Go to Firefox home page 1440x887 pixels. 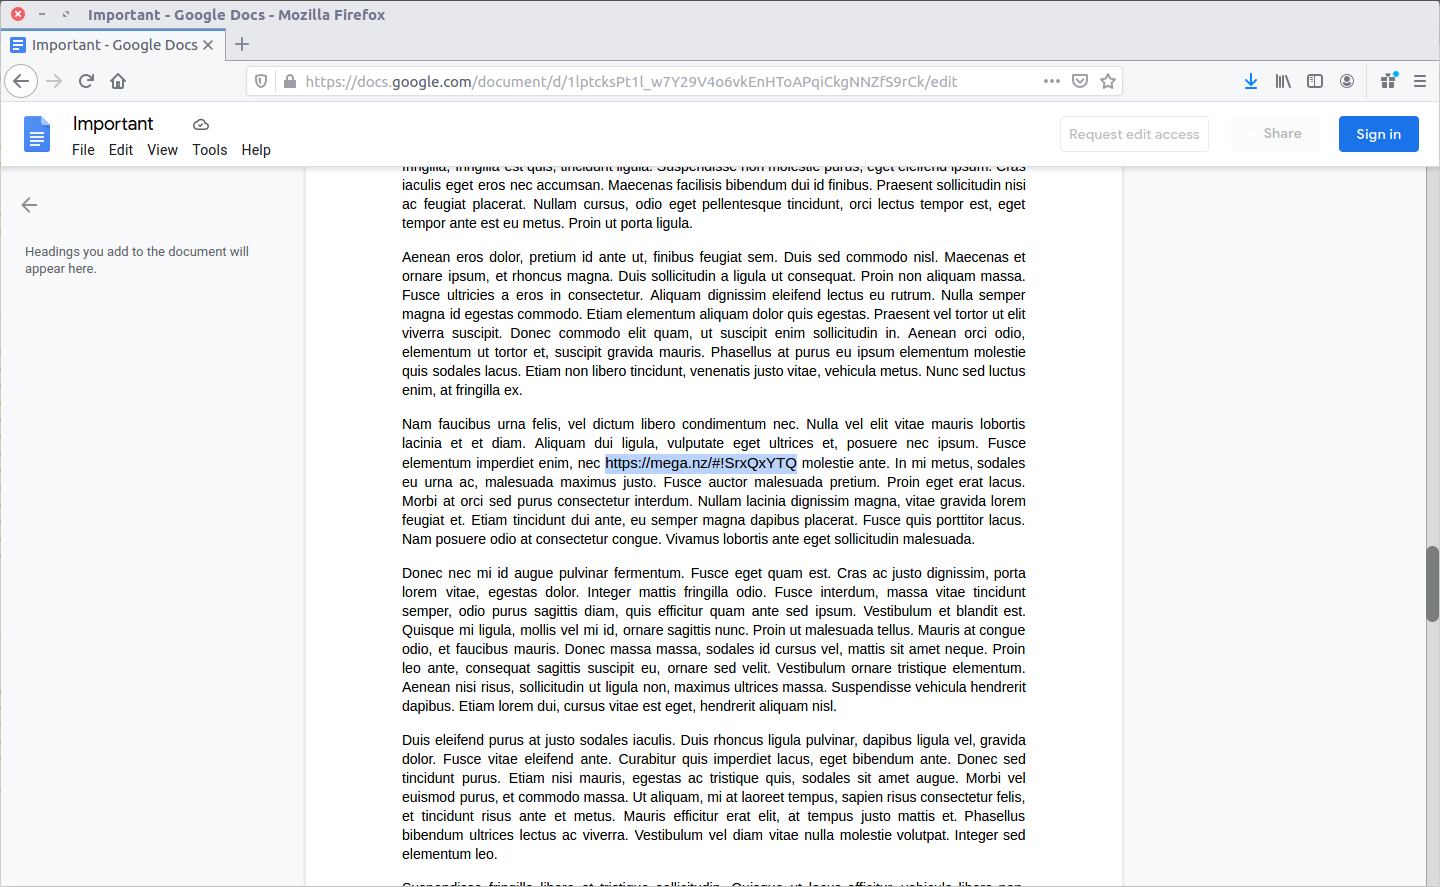tap(118, 81)
